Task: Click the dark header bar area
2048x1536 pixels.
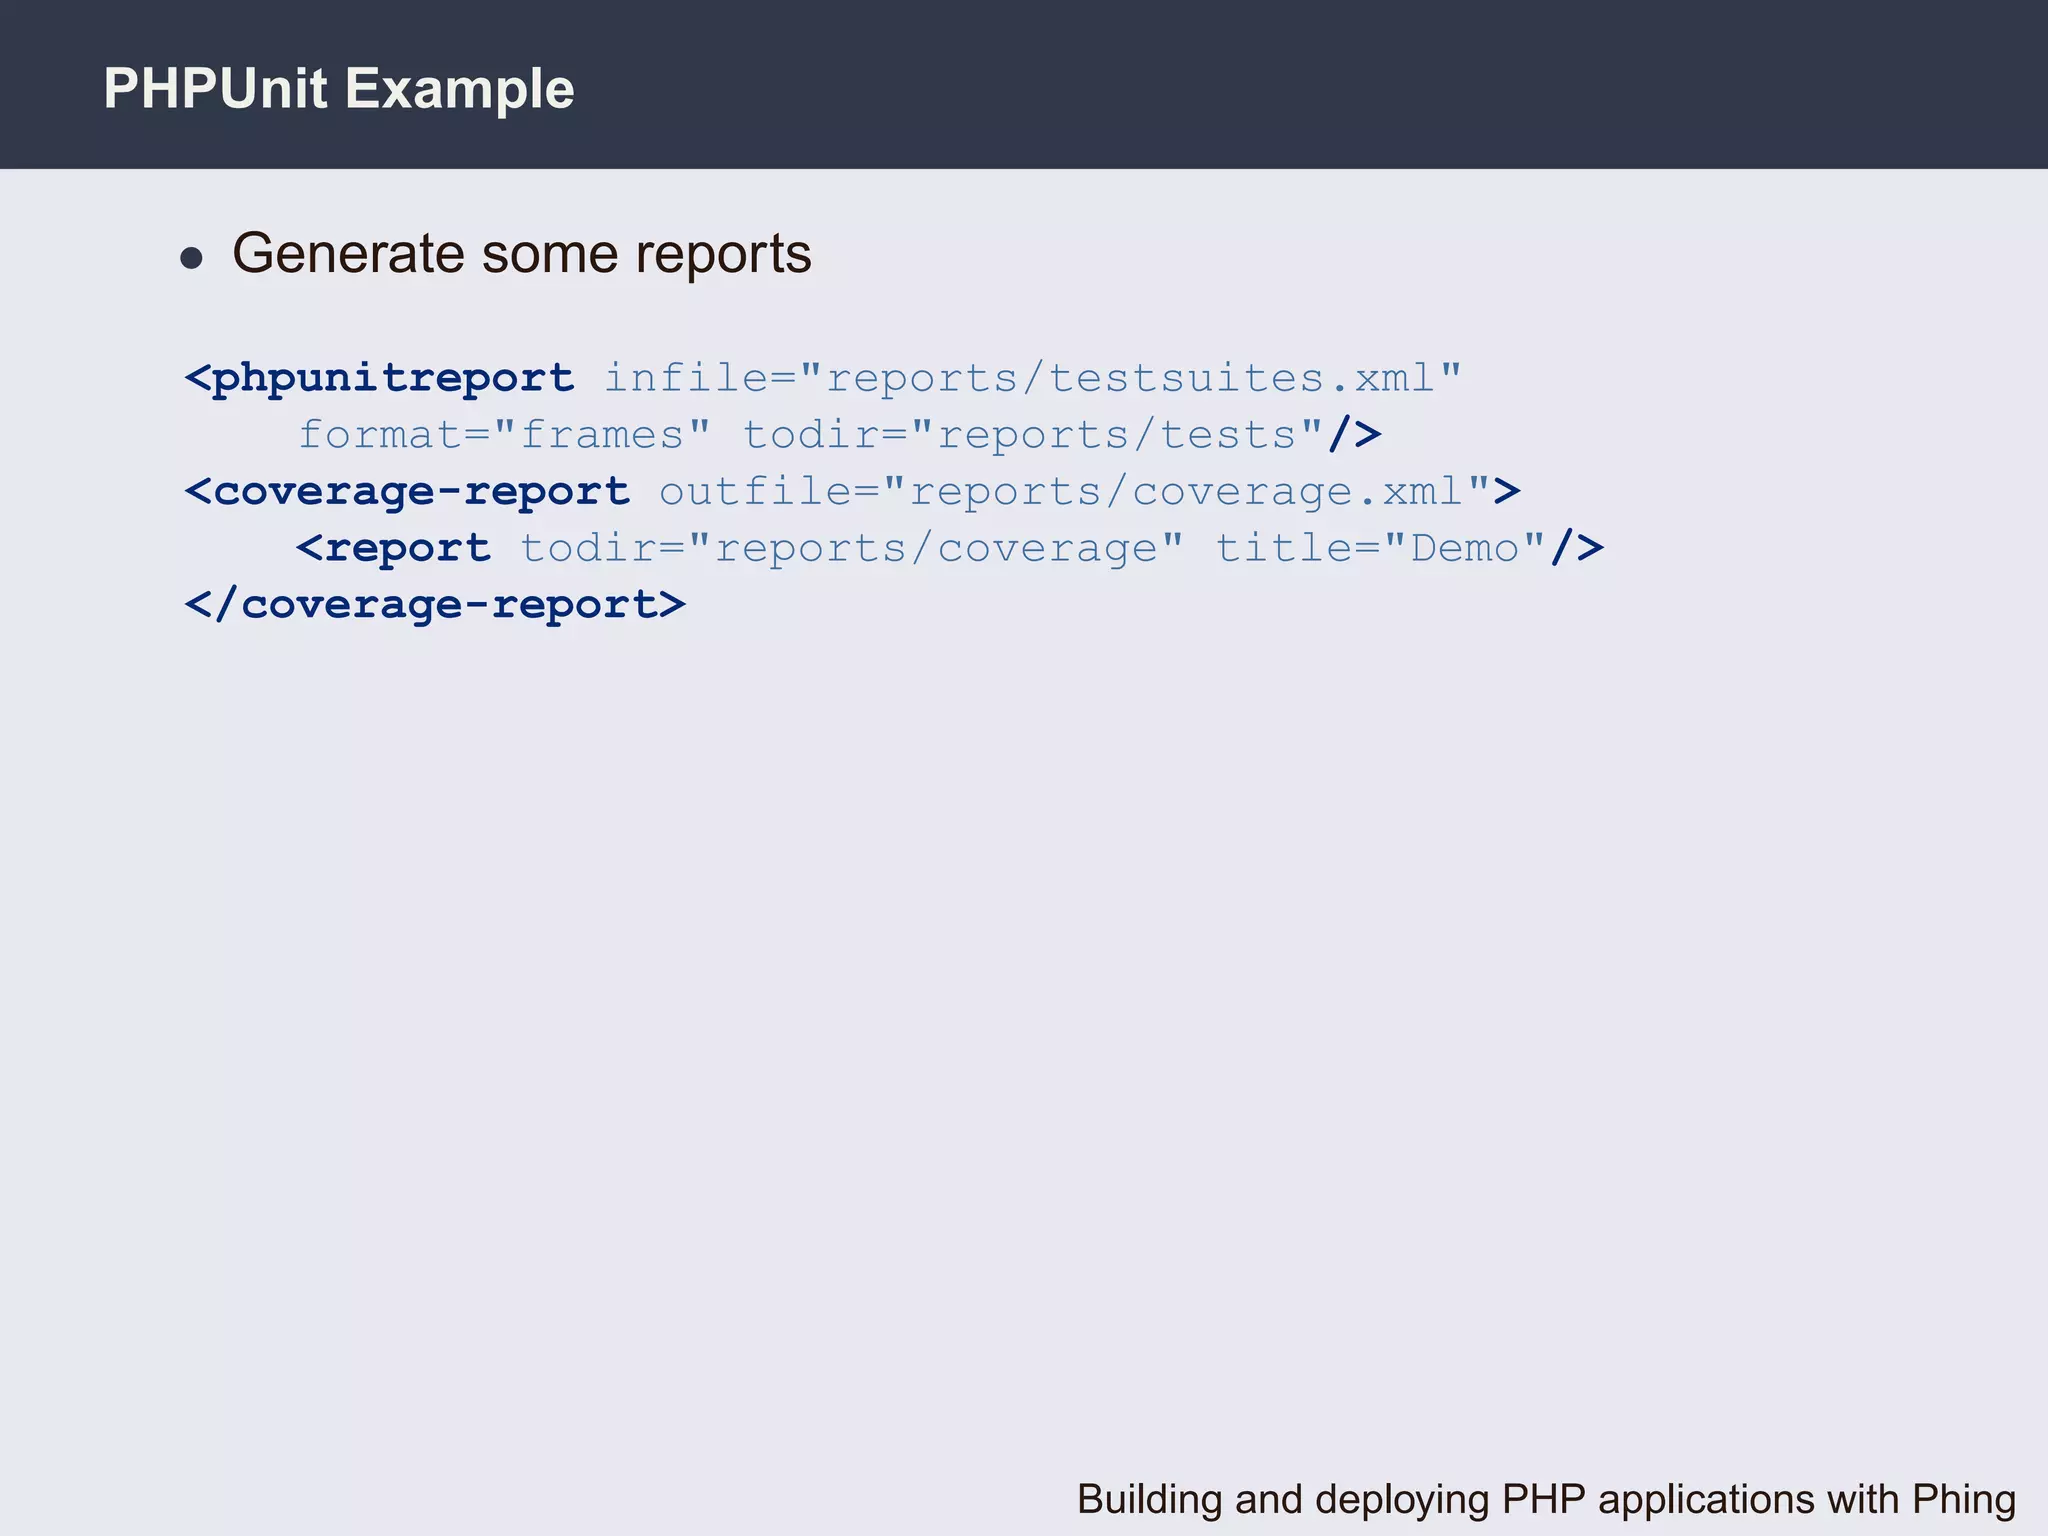Action: (x=1300, y=85)
